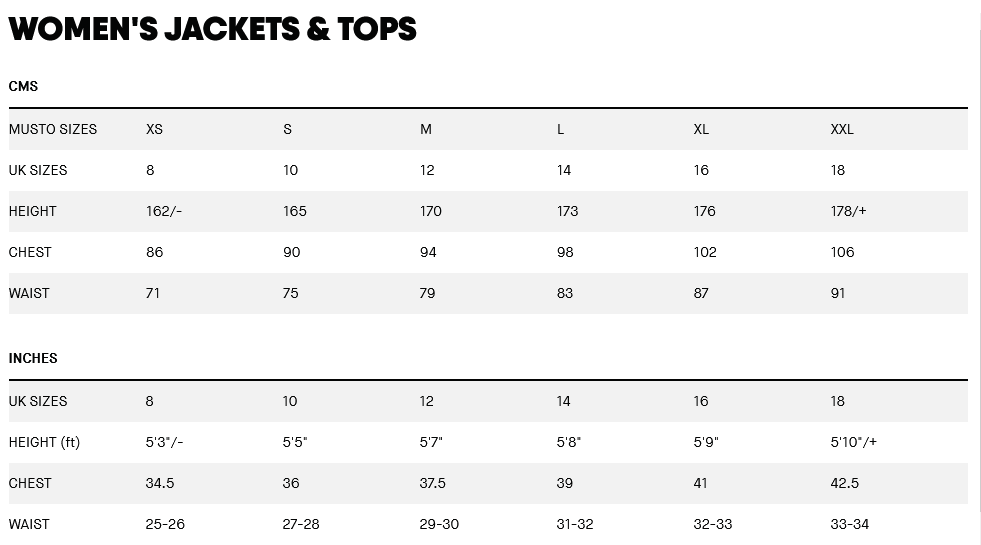This screenshot has width=981, height=545.
Task: Choose the XS Musto size header
Action: [x=154, y=129]
